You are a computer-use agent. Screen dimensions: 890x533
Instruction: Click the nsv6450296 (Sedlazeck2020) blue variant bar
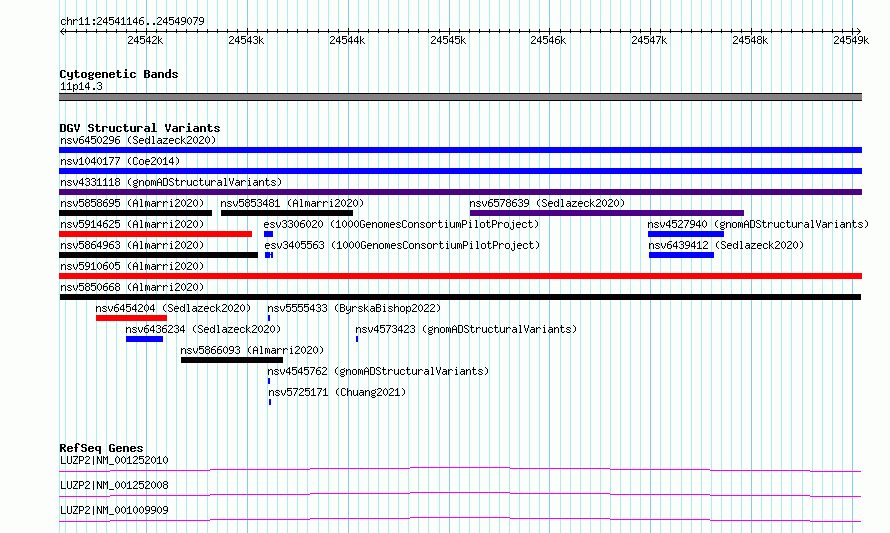pos(460,150)
